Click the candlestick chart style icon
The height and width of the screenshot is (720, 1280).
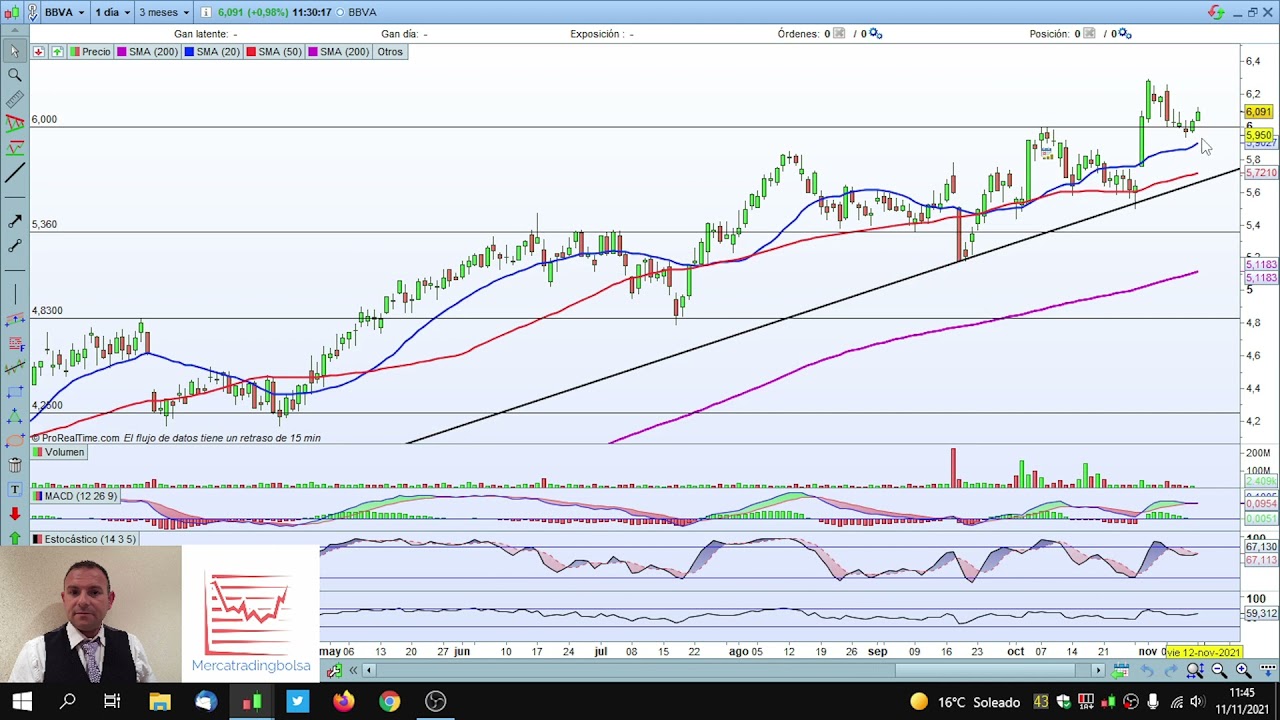(12, 12)
